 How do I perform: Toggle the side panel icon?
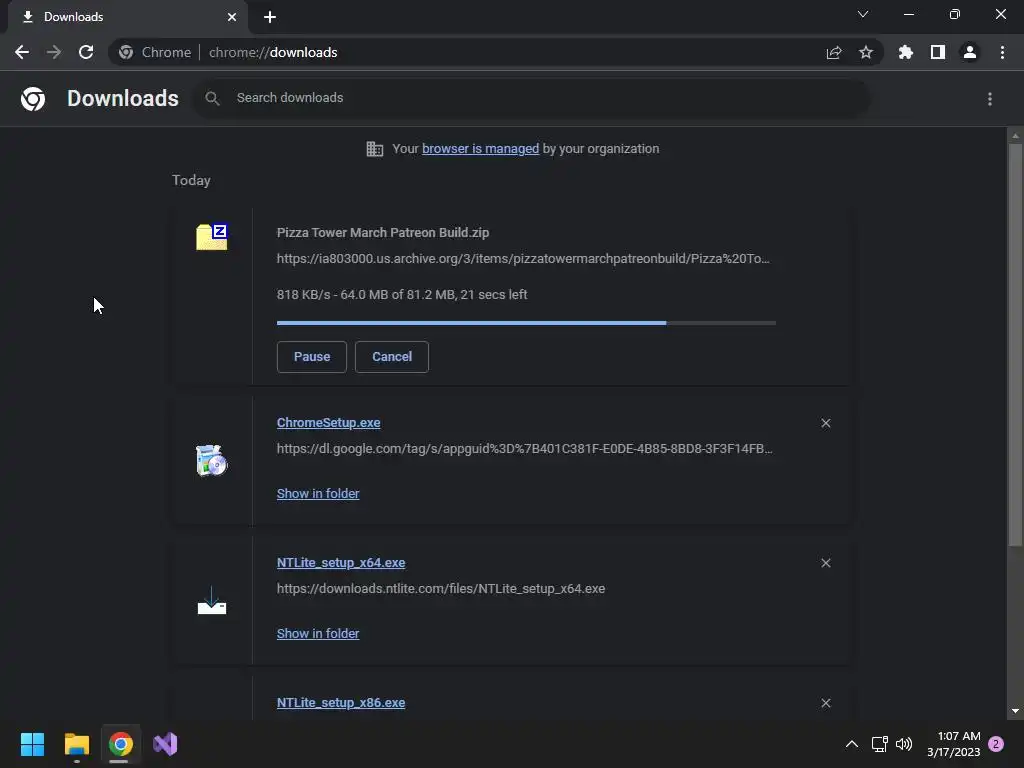(x=938, y=52)
